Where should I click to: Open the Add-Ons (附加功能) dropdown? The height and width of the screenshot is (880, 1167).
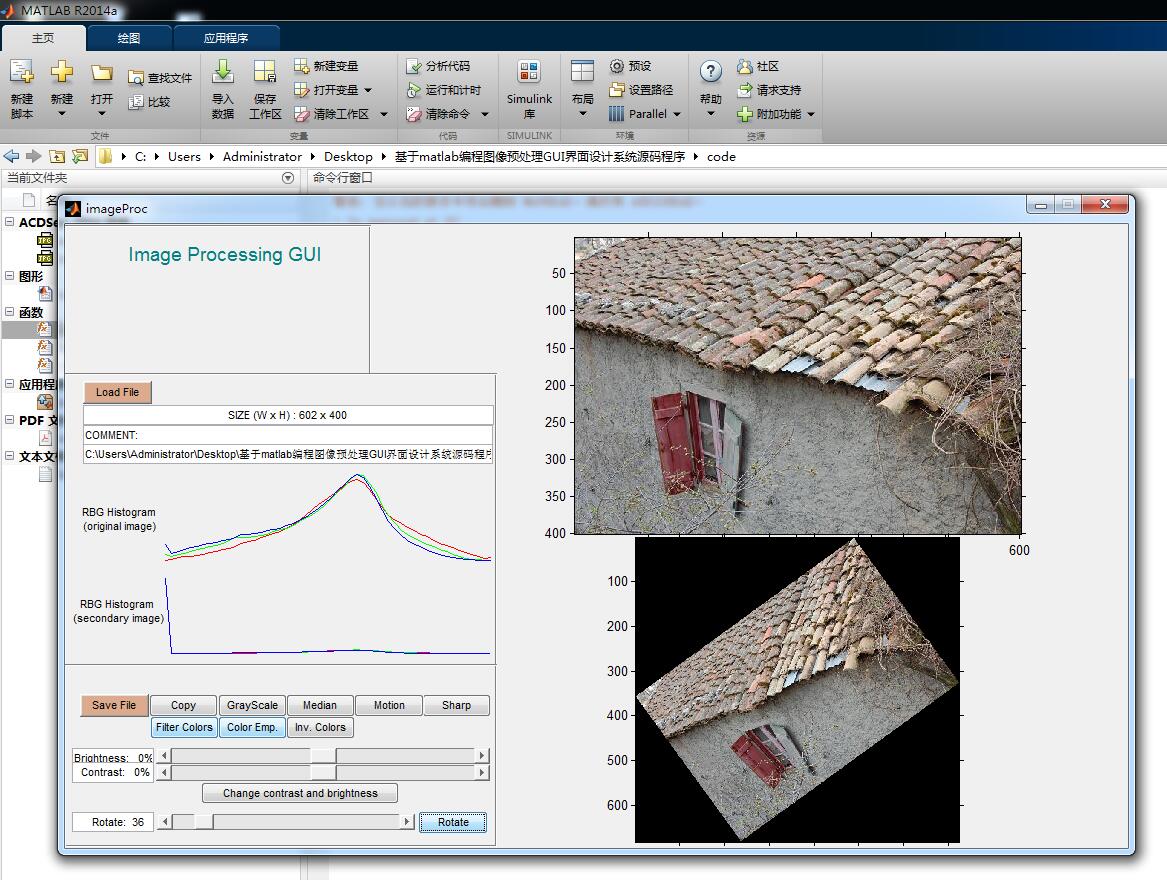click(x=810, y=114)
